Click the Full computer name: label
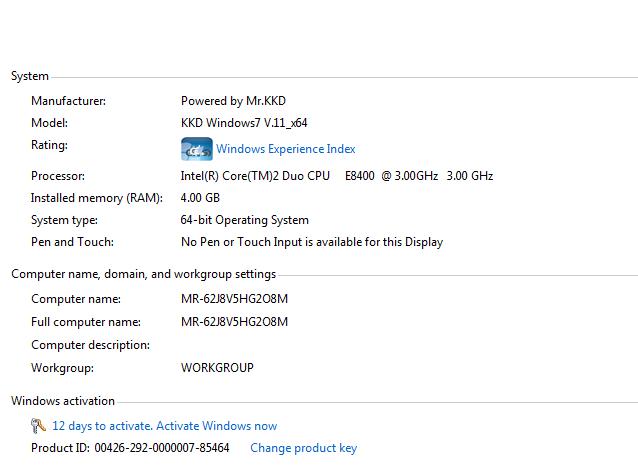638x472 pixels. click(86, 322)
